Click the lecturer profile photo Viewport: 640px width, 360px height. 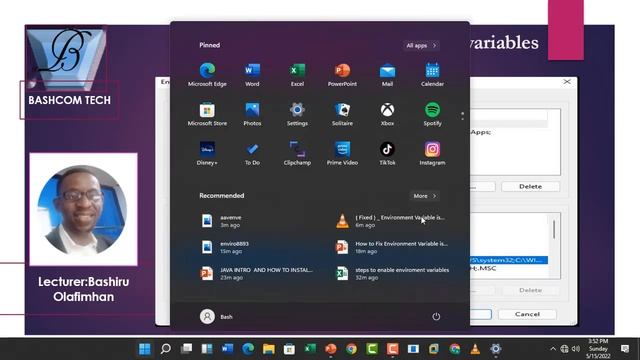pyautogui.click(x=83, y=209)
